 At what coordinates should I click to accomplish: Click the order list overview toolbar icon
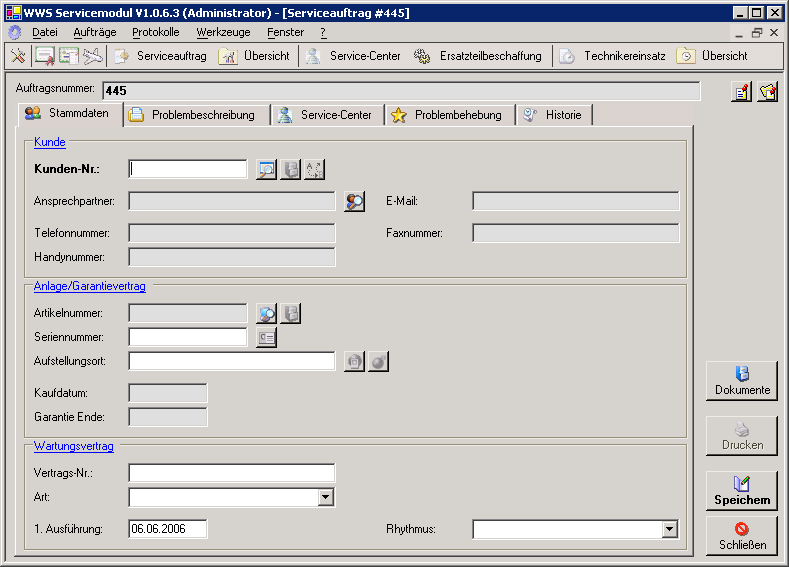click(x=68, y=56)
